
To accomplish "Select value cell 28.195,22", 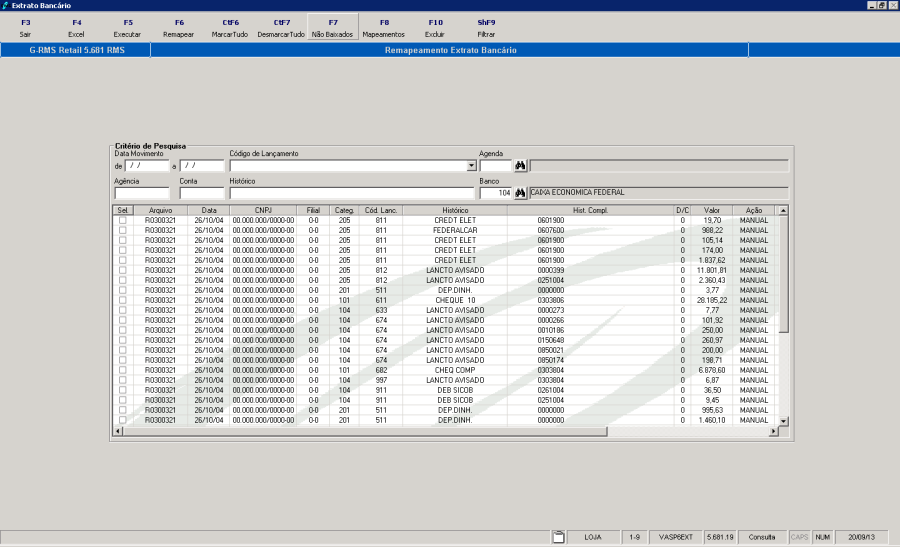I will coord(712,300).
